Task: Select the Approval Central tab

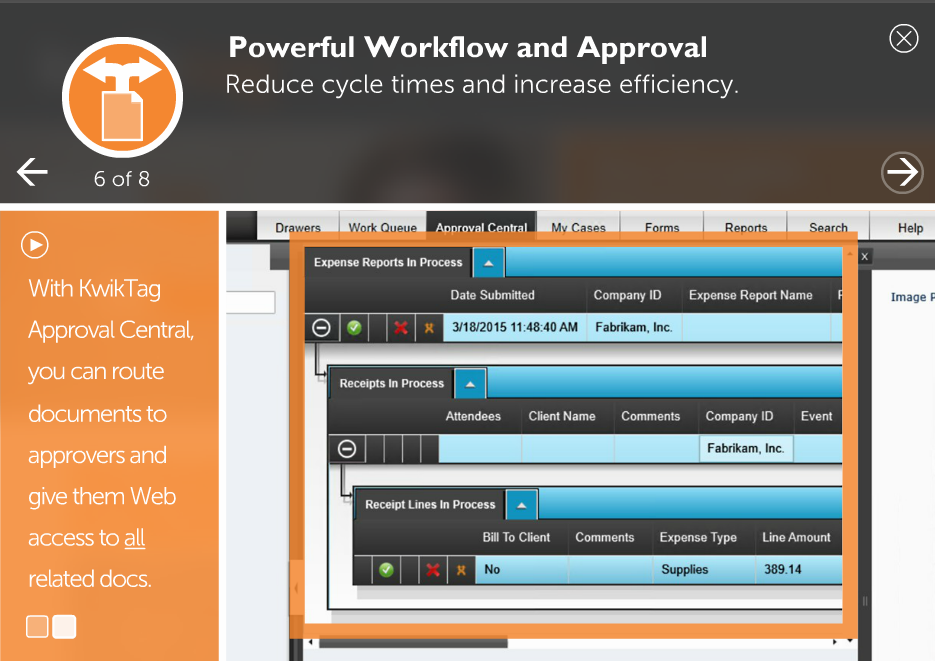Action: point(481,227)
